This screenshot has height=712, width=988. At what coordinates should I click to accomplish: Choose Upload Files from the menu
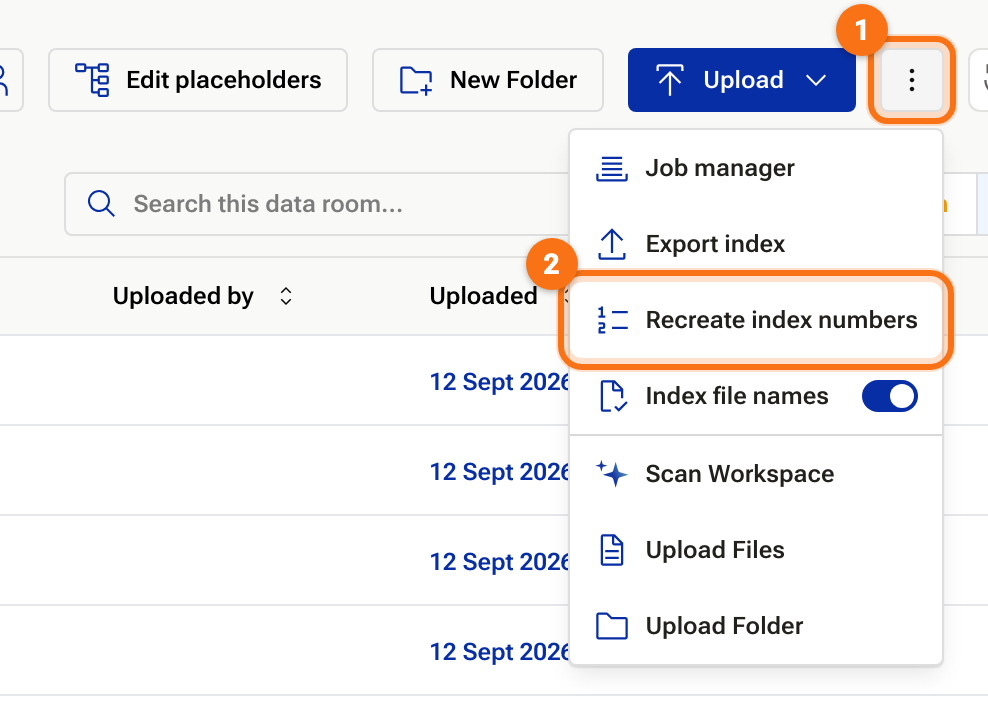(x=756, y=550)
